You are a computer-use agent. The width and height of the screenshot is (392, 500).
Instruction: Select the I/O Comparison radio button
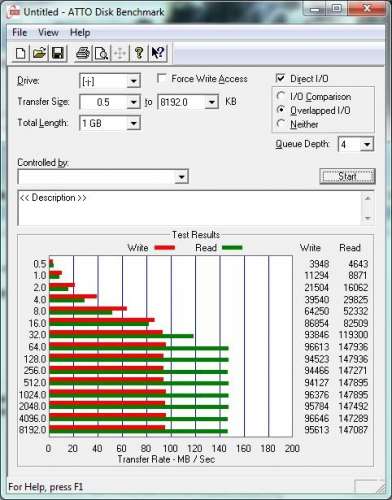pyautogui.click(x=281, y=96)
